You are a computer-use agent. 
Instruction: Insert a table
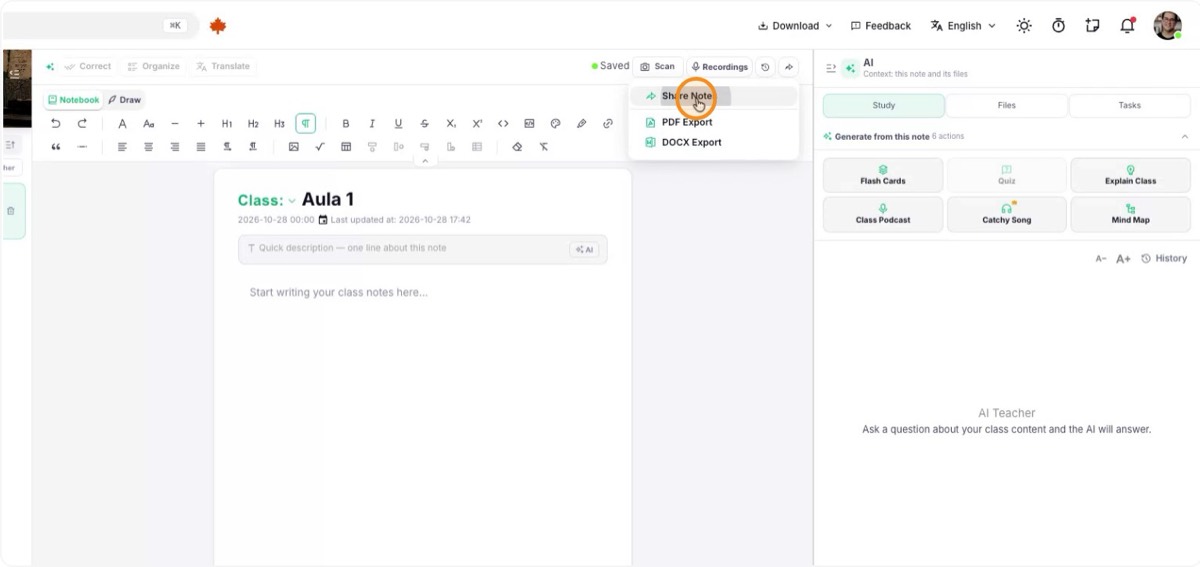346,147
